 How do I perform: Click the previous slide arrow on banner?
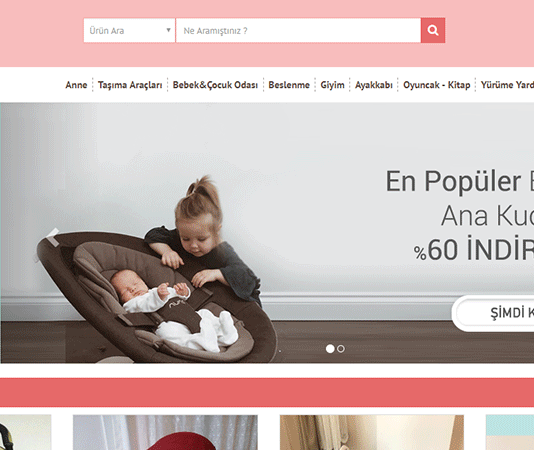click(51, 237)
